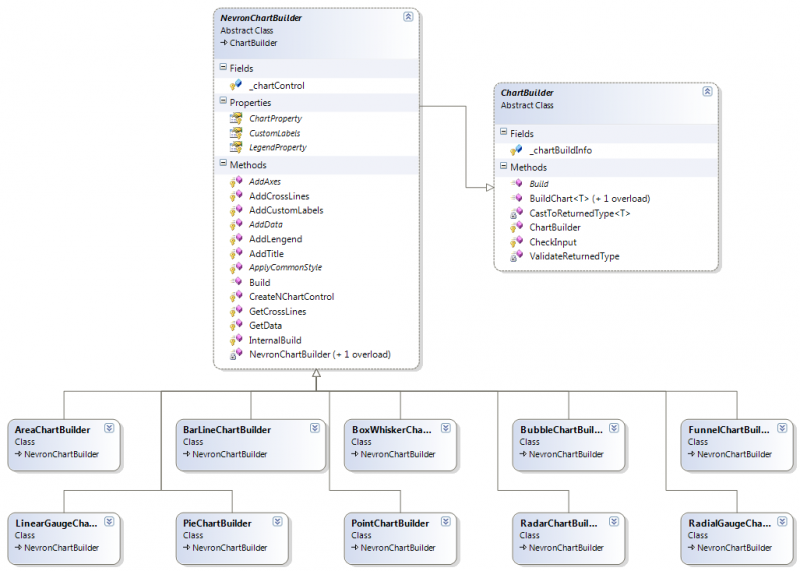The image size is (800, 571).
Task: Collapse the ChartBuilder abstract class box
Action: pyautogui.click(x=707, y=91)
